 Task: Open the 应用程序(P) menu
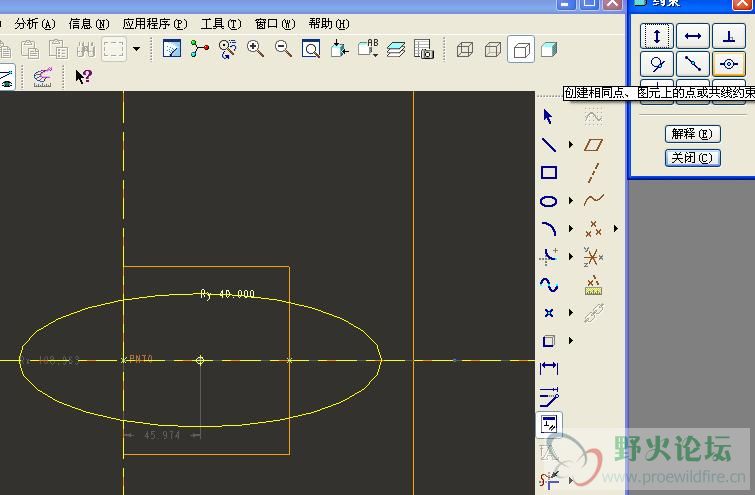[155, 24]
